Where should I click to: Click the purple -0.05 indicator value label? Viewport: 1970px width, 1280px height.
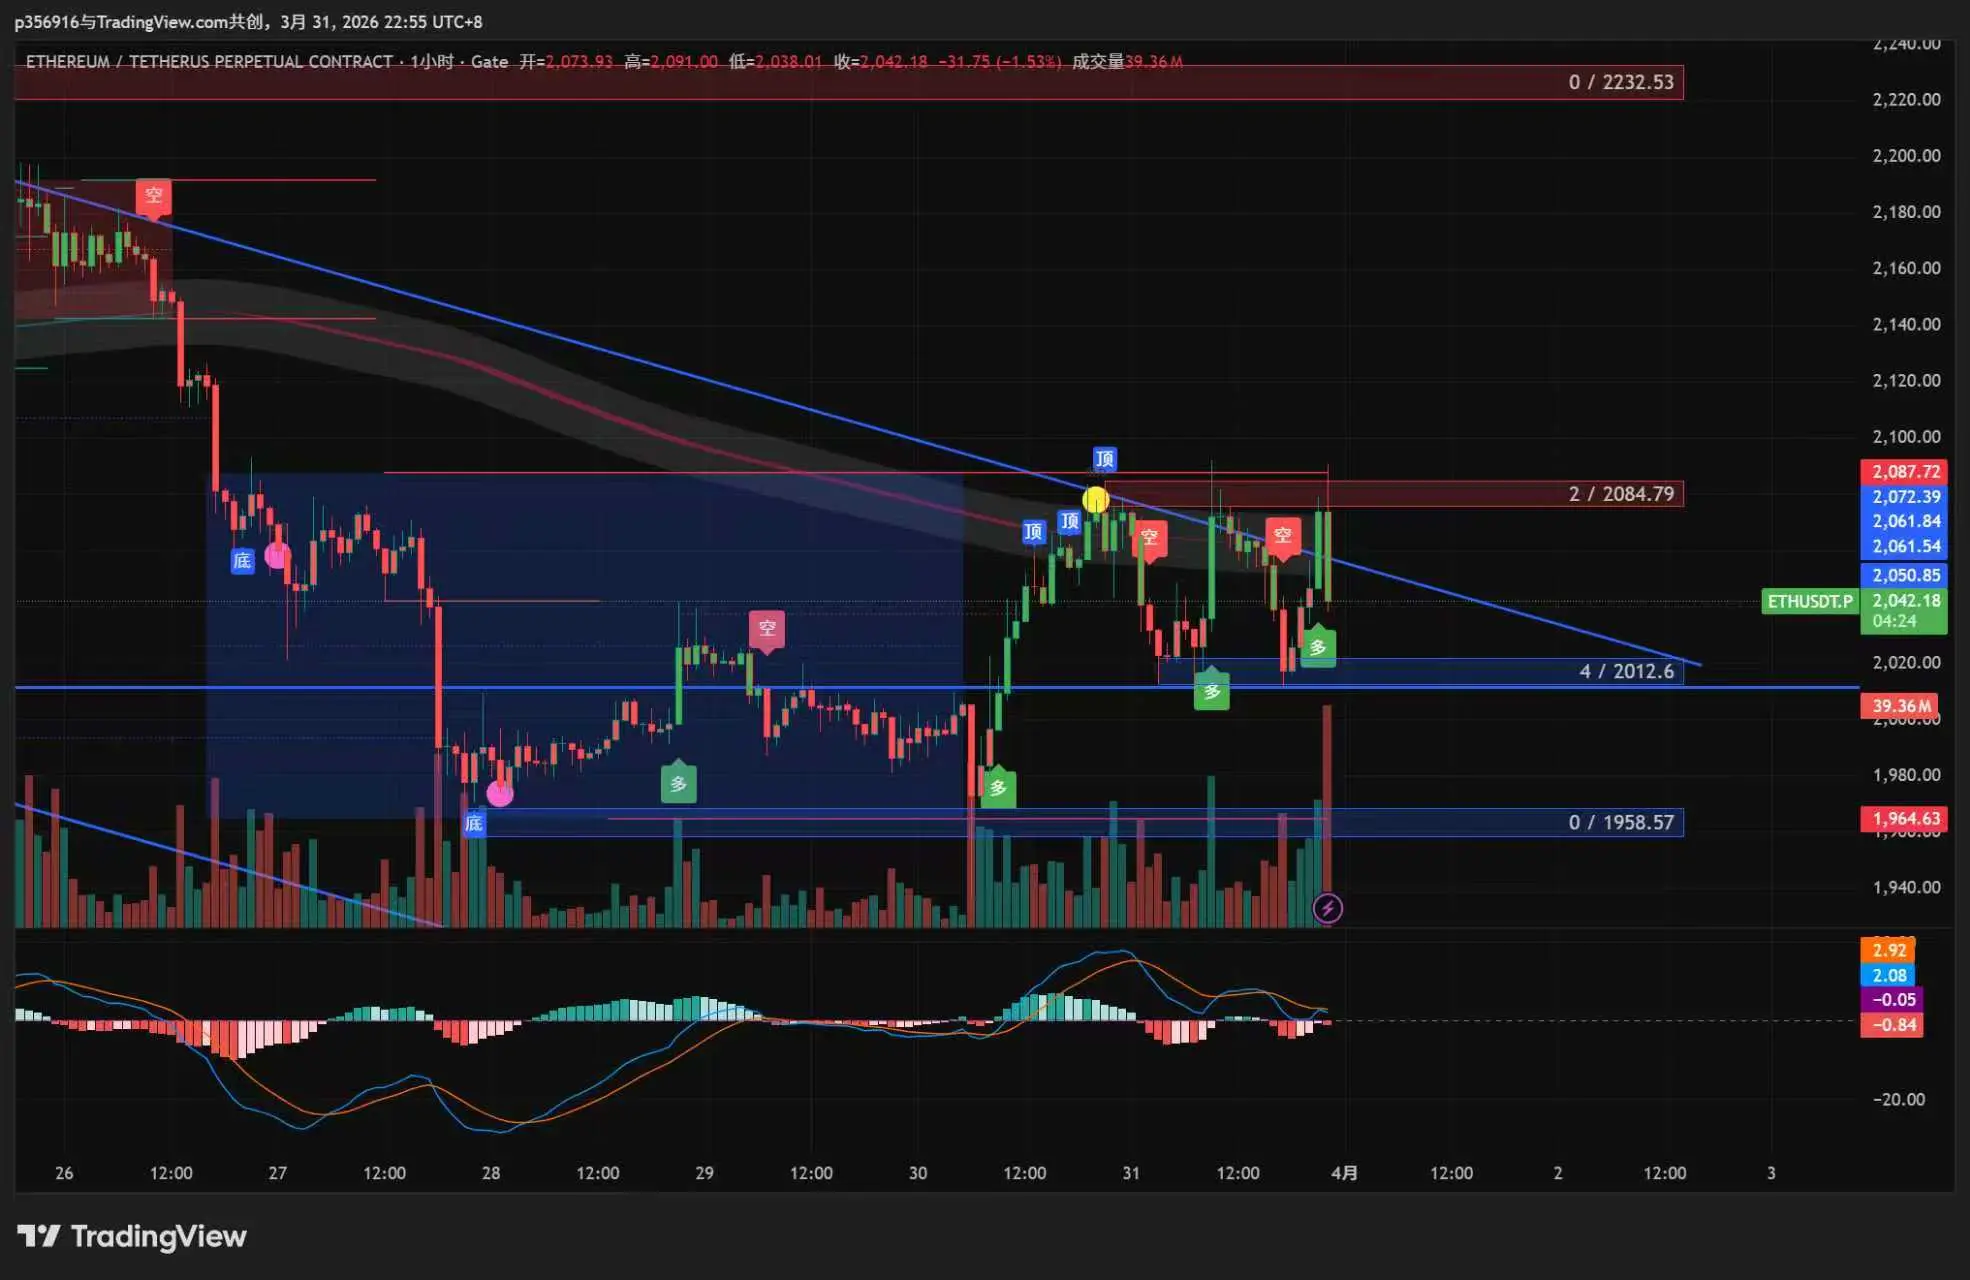coord(1892,999)
